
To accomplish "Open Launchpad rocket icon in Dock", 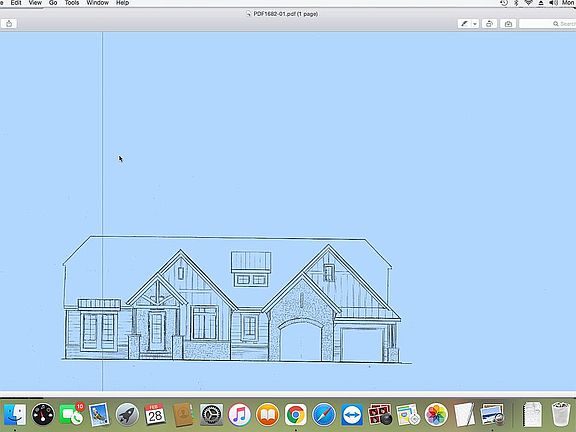I will [127, 414].
